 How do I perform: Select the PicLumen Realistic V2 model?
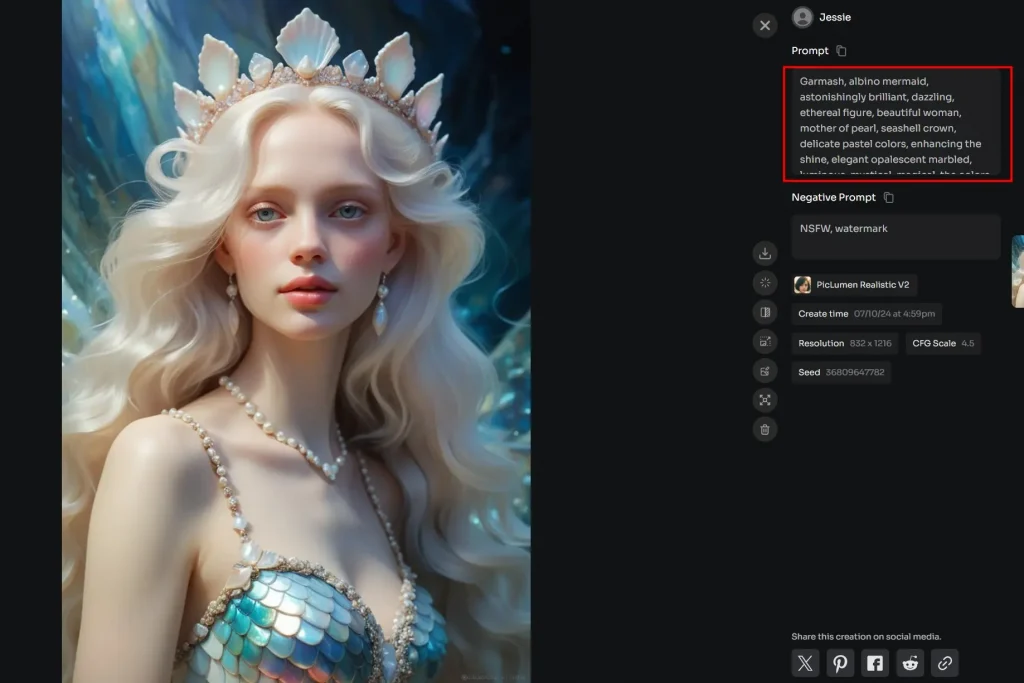854,285
